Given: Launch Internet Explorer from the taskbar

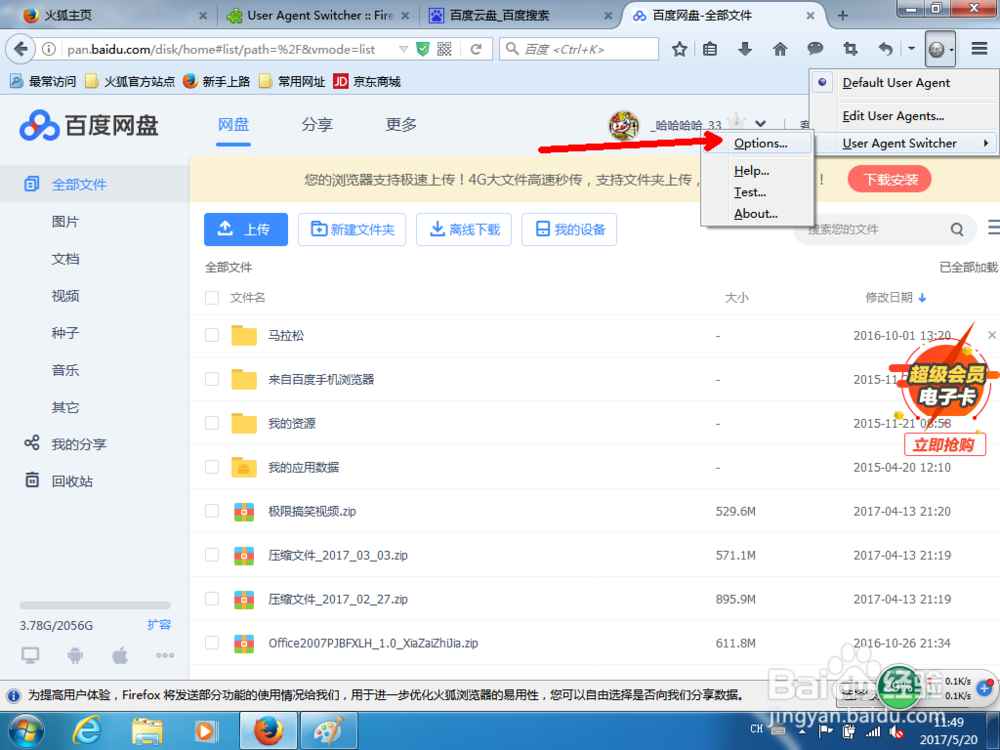Looking at the screenshot, I should tap(86, 732).
